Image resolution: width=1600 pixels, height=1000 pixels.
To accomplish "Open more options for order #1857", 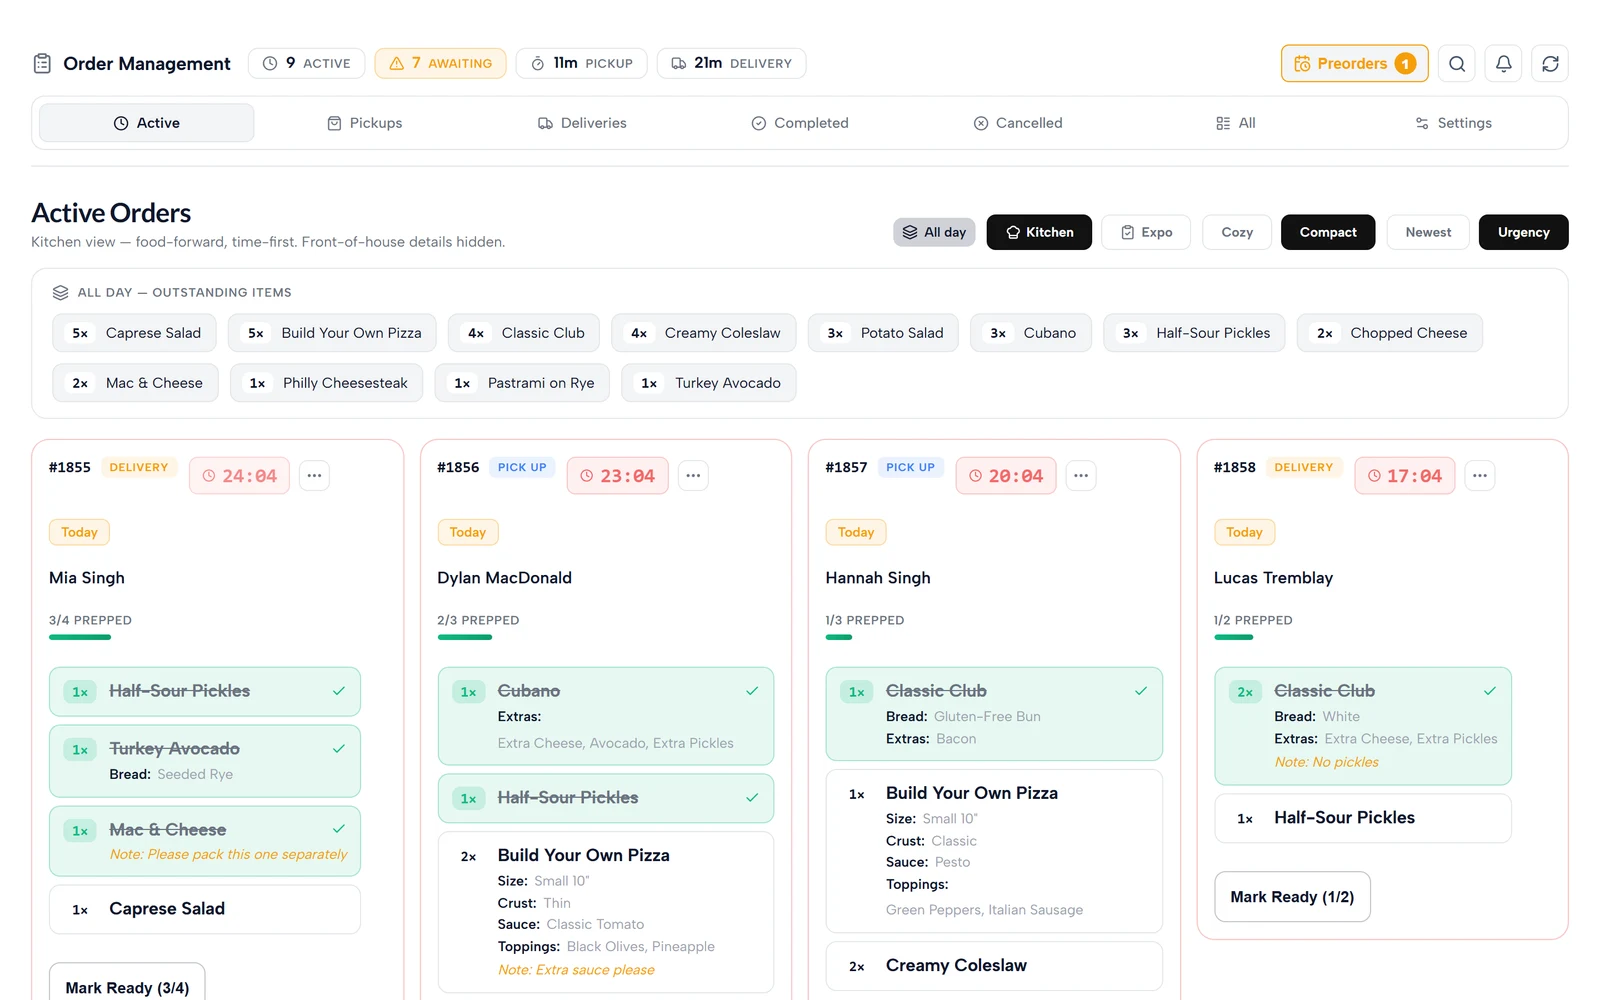I will pyautogui.click(x=1081, y=476).
